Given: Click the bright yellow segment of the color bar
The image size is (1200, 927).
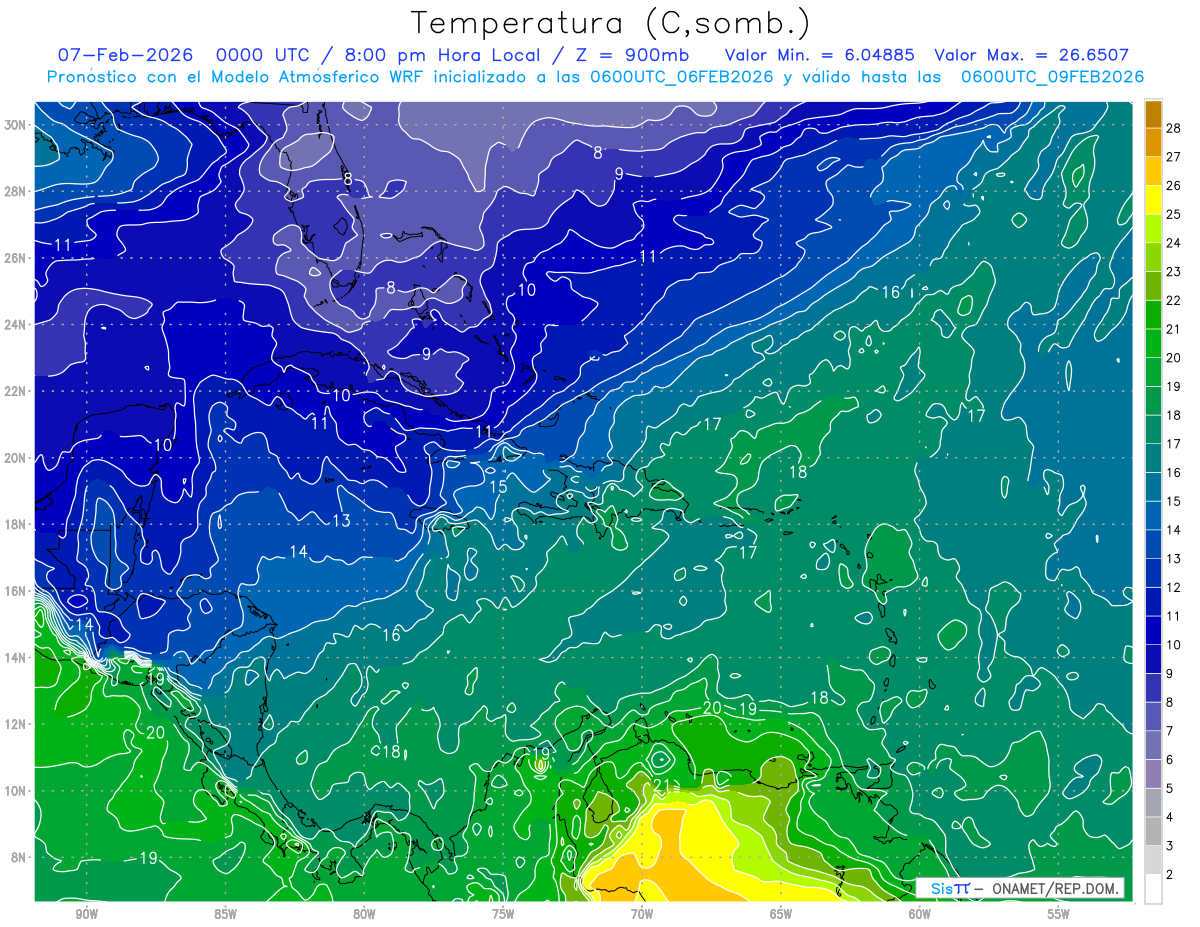Looking at the screenshot, I should pos(1153,200).
